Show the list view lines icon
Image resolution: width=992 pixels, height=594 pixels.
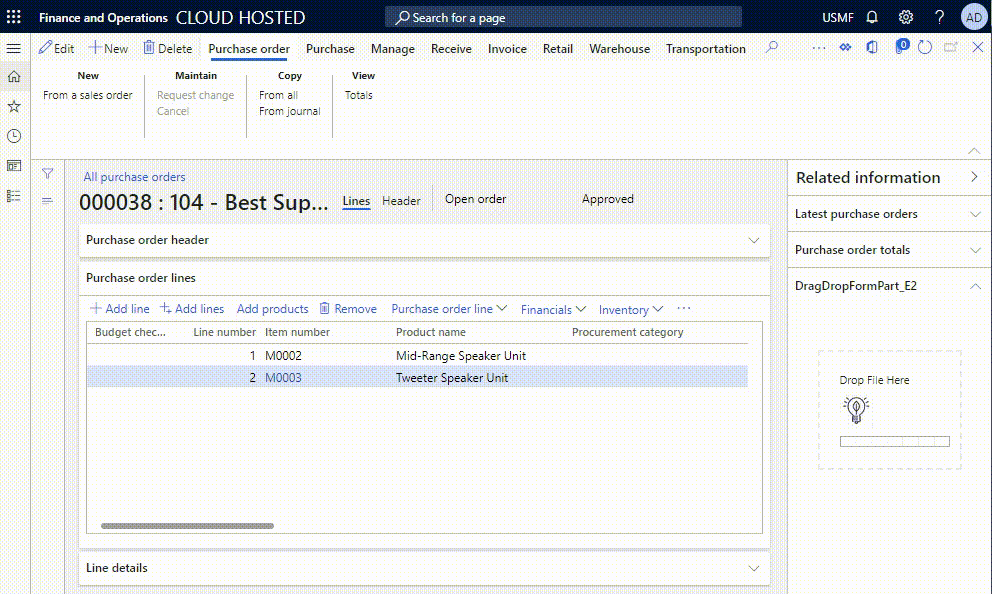click(47, 201)
